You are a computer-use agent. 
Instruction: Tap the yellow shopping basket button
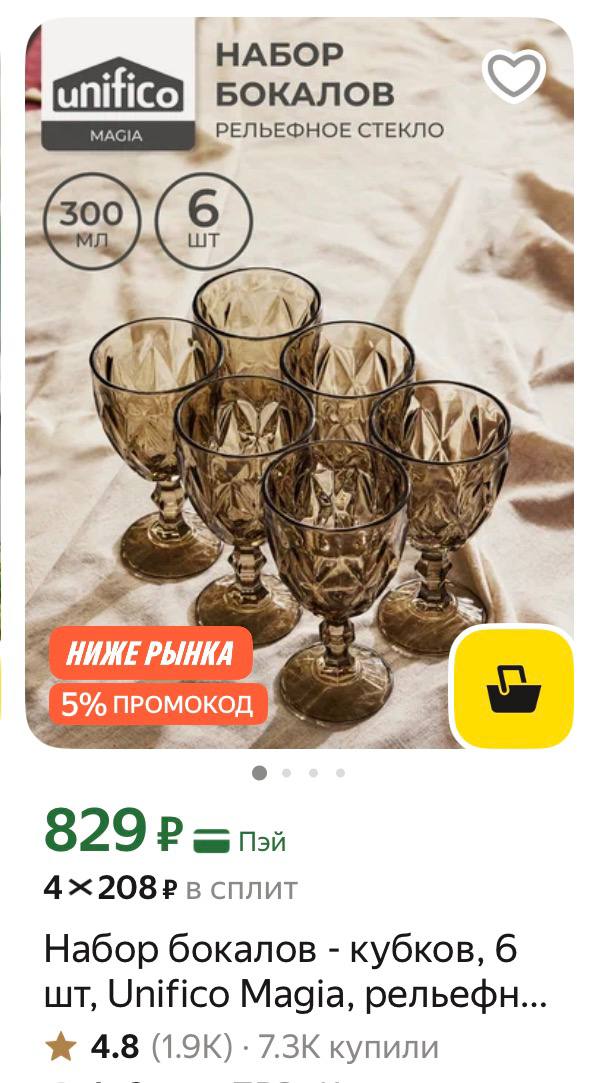(x=513, y=688)
